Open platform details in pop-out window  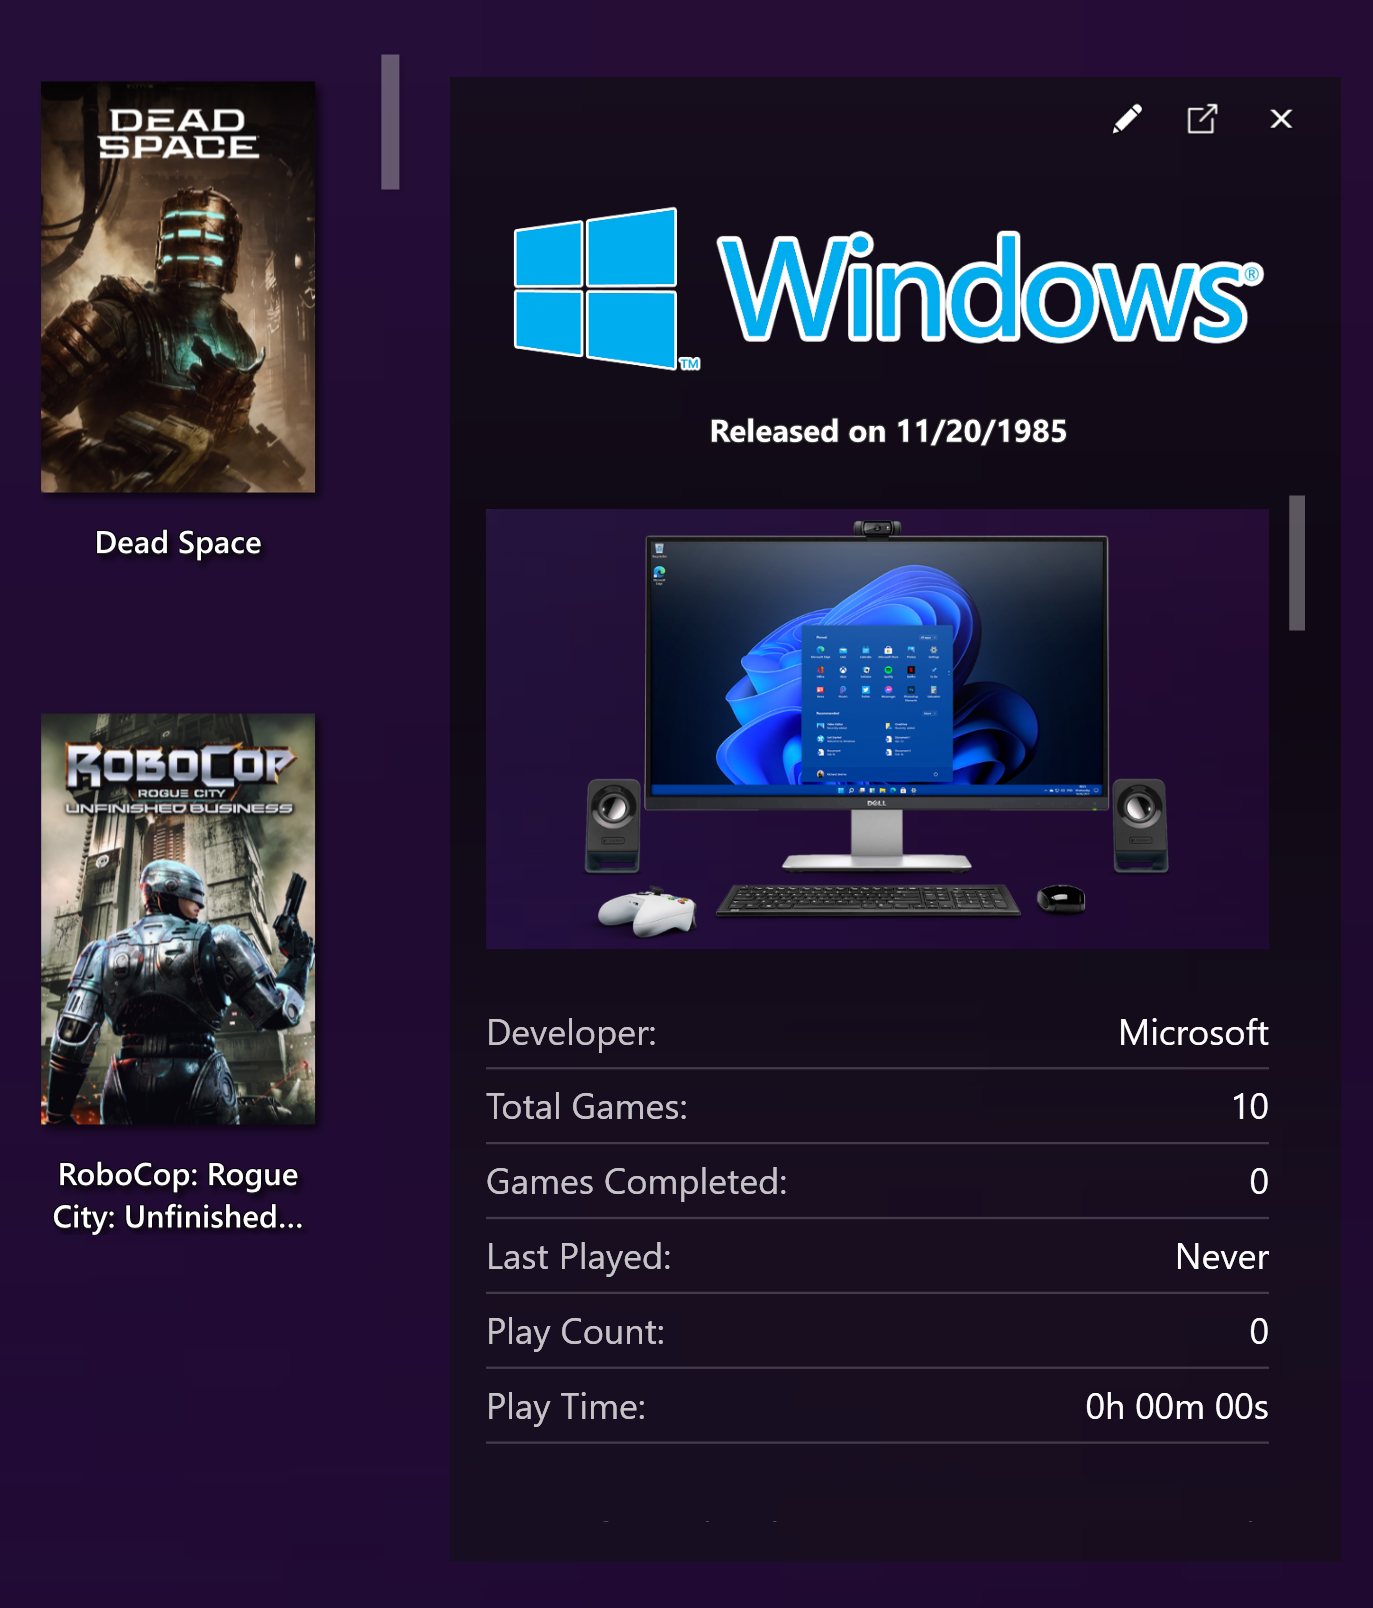(1202, 119)
